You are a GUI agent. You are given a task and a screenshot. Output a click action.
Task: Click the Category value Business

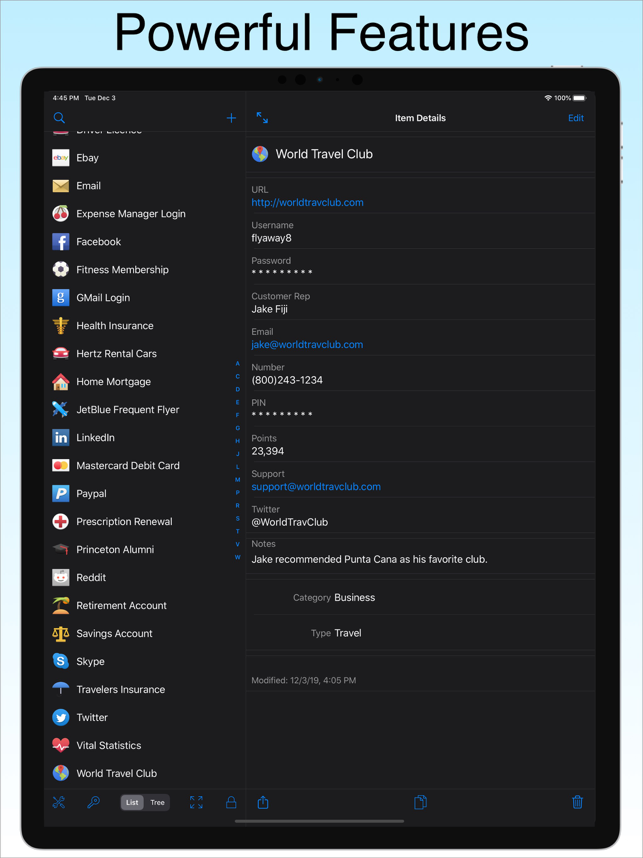(355, 598)
